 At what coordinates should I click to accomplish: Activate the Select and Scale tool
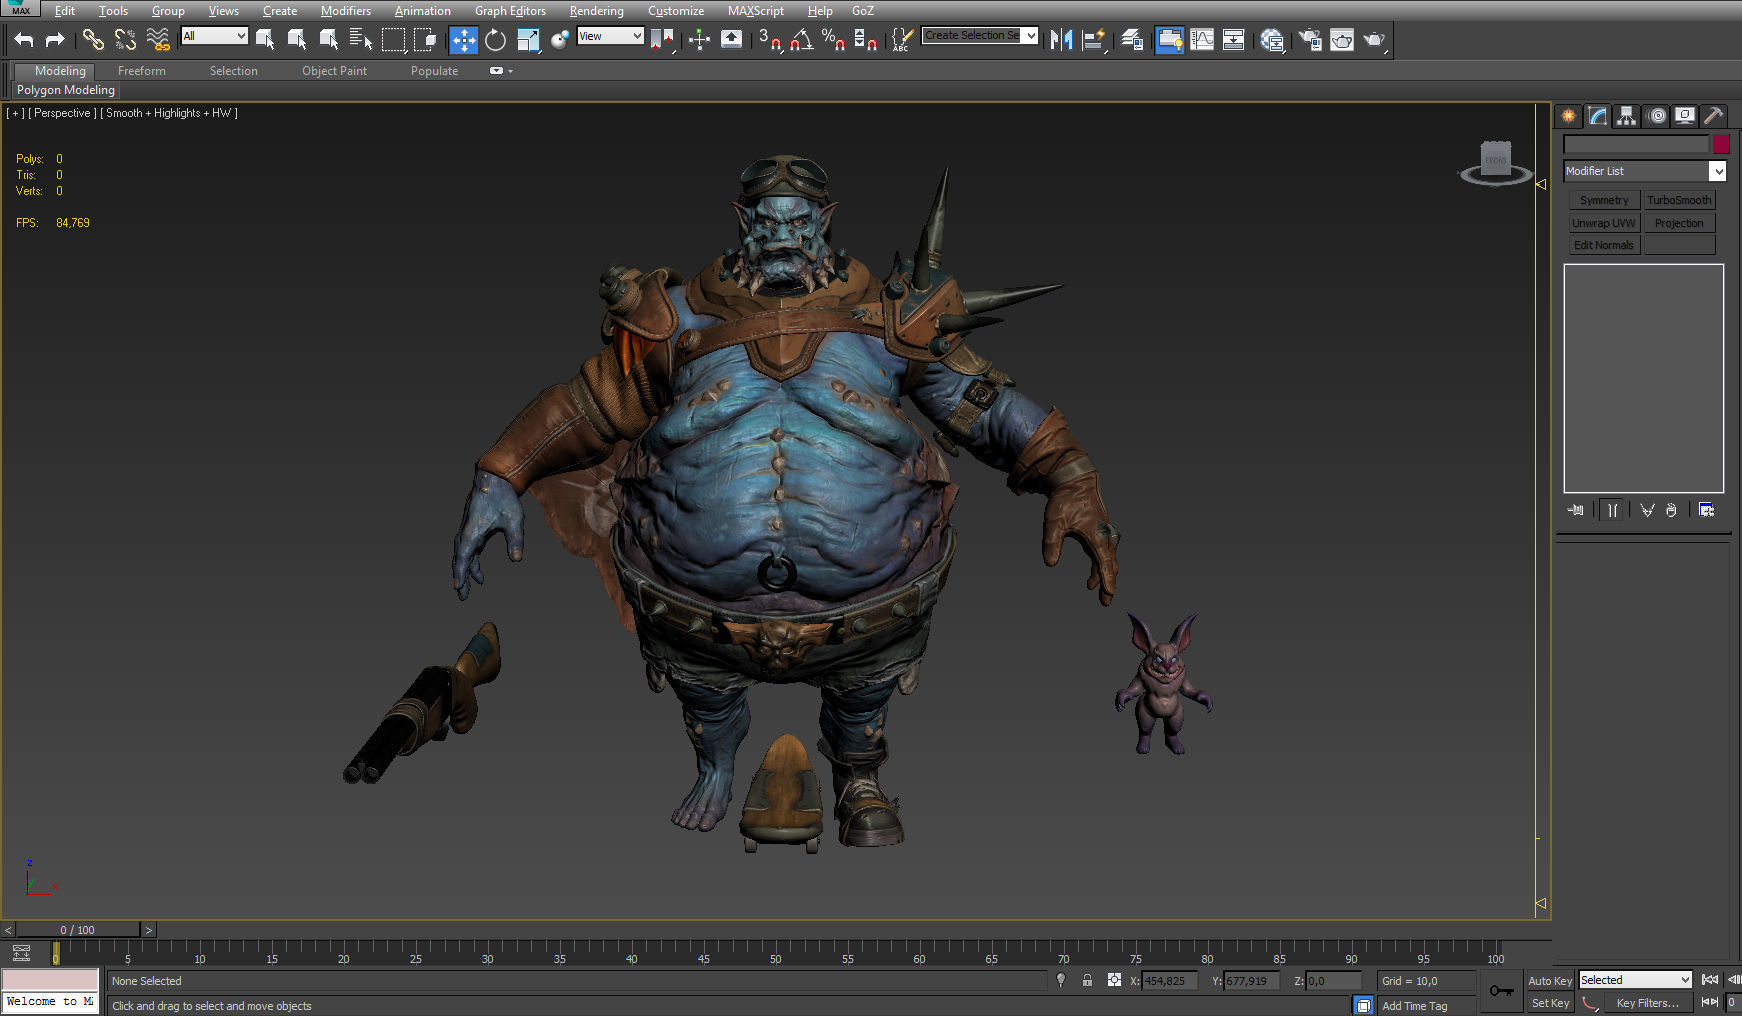528,39
